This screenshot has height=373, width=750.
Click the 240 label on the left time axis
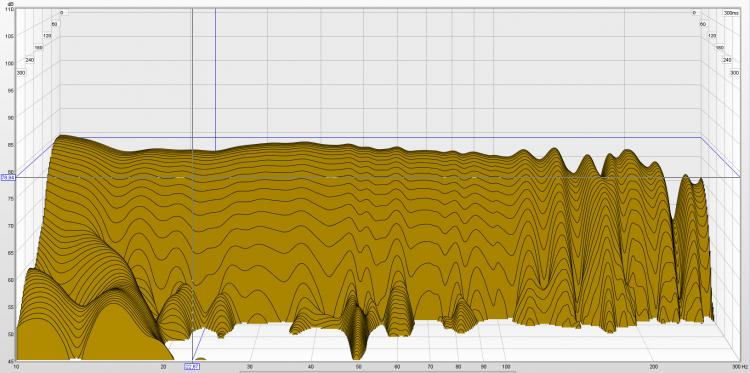pos(30,60)
